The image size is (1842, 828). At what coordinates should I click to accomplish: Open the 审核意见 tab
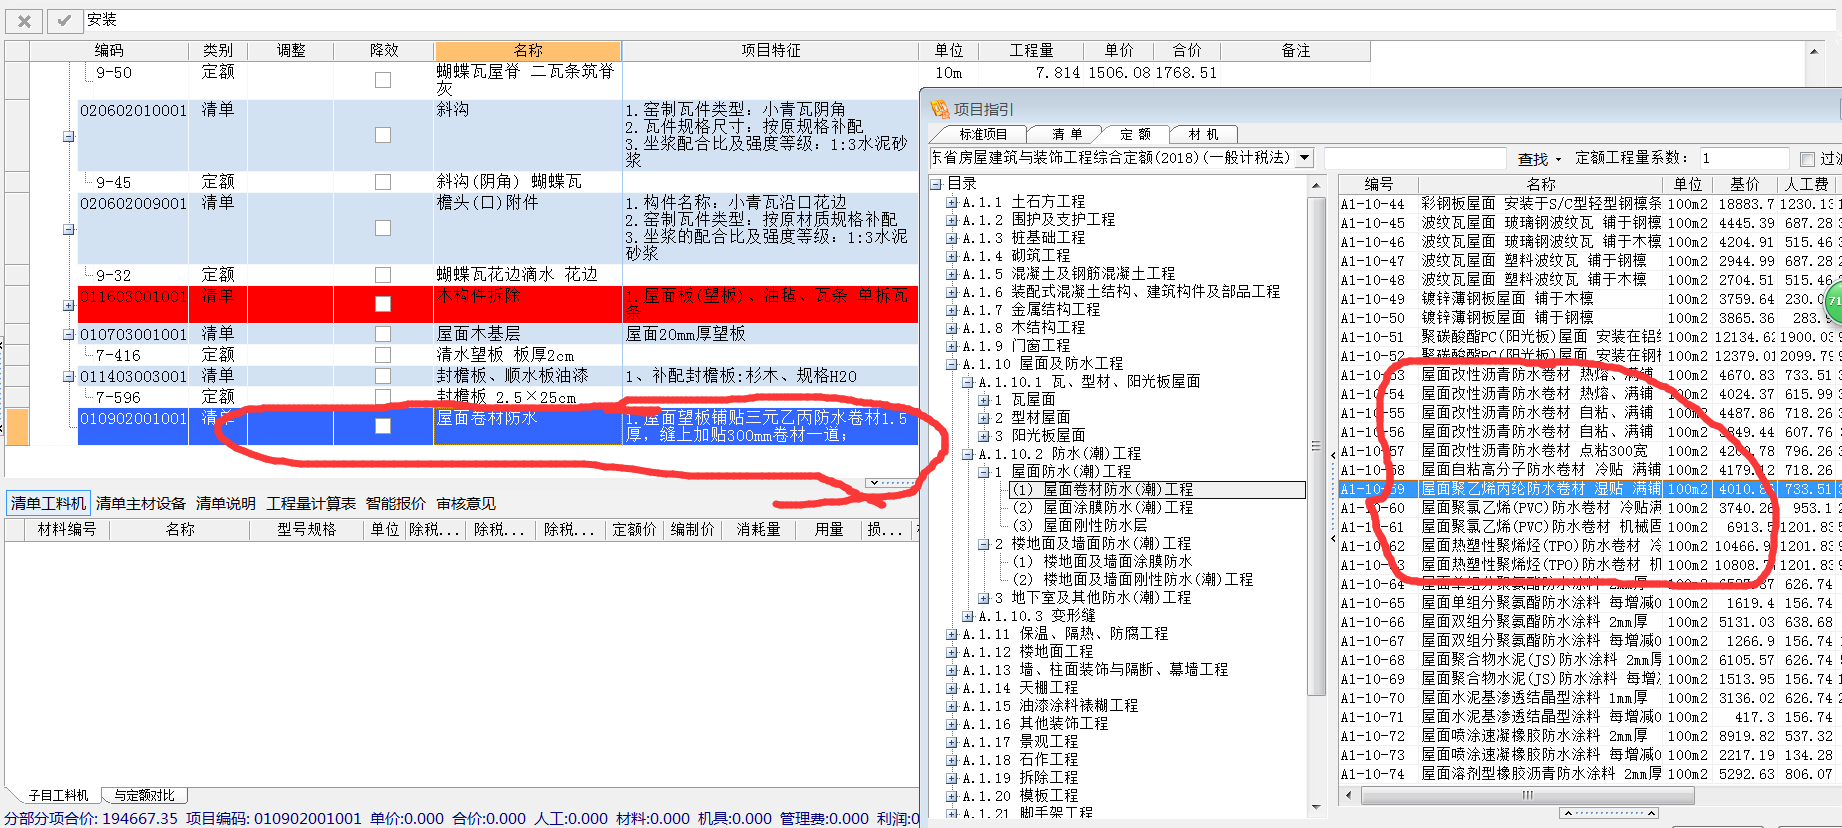point(466,503)
